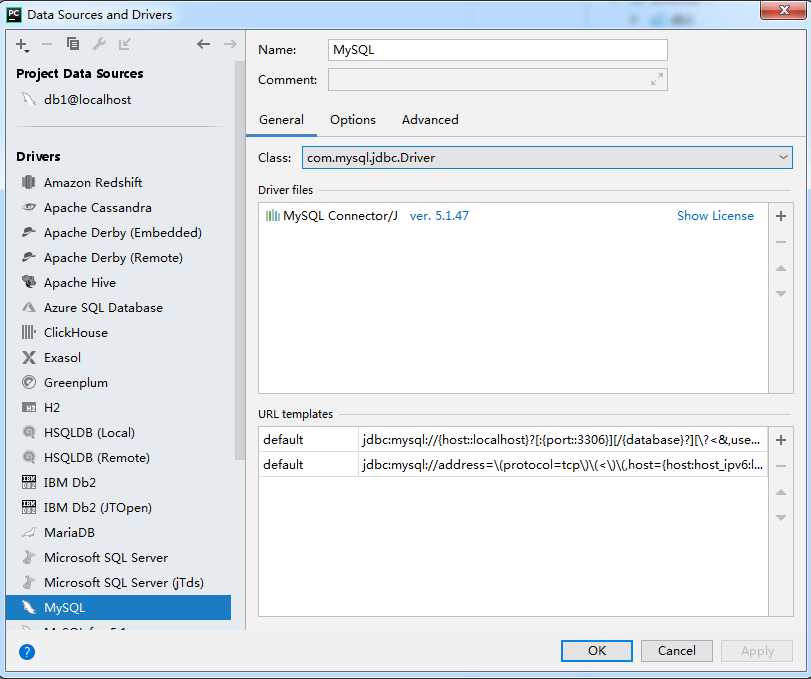Select the jdbc:mysql://address= URL template row
This screenshot has height=679, width=811.
513,464
